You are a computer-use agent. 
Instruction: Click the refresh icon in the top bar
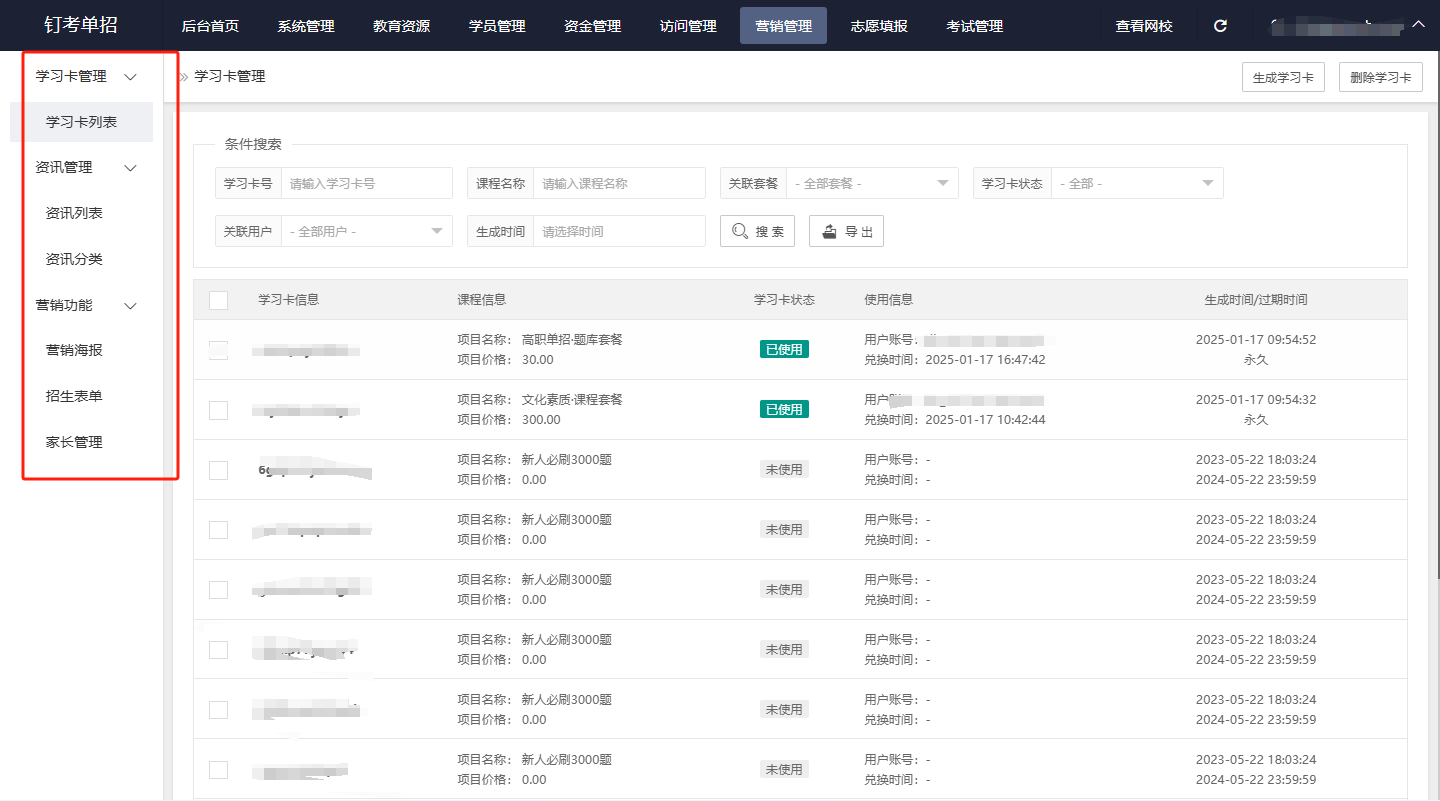tap(1220, 25)
